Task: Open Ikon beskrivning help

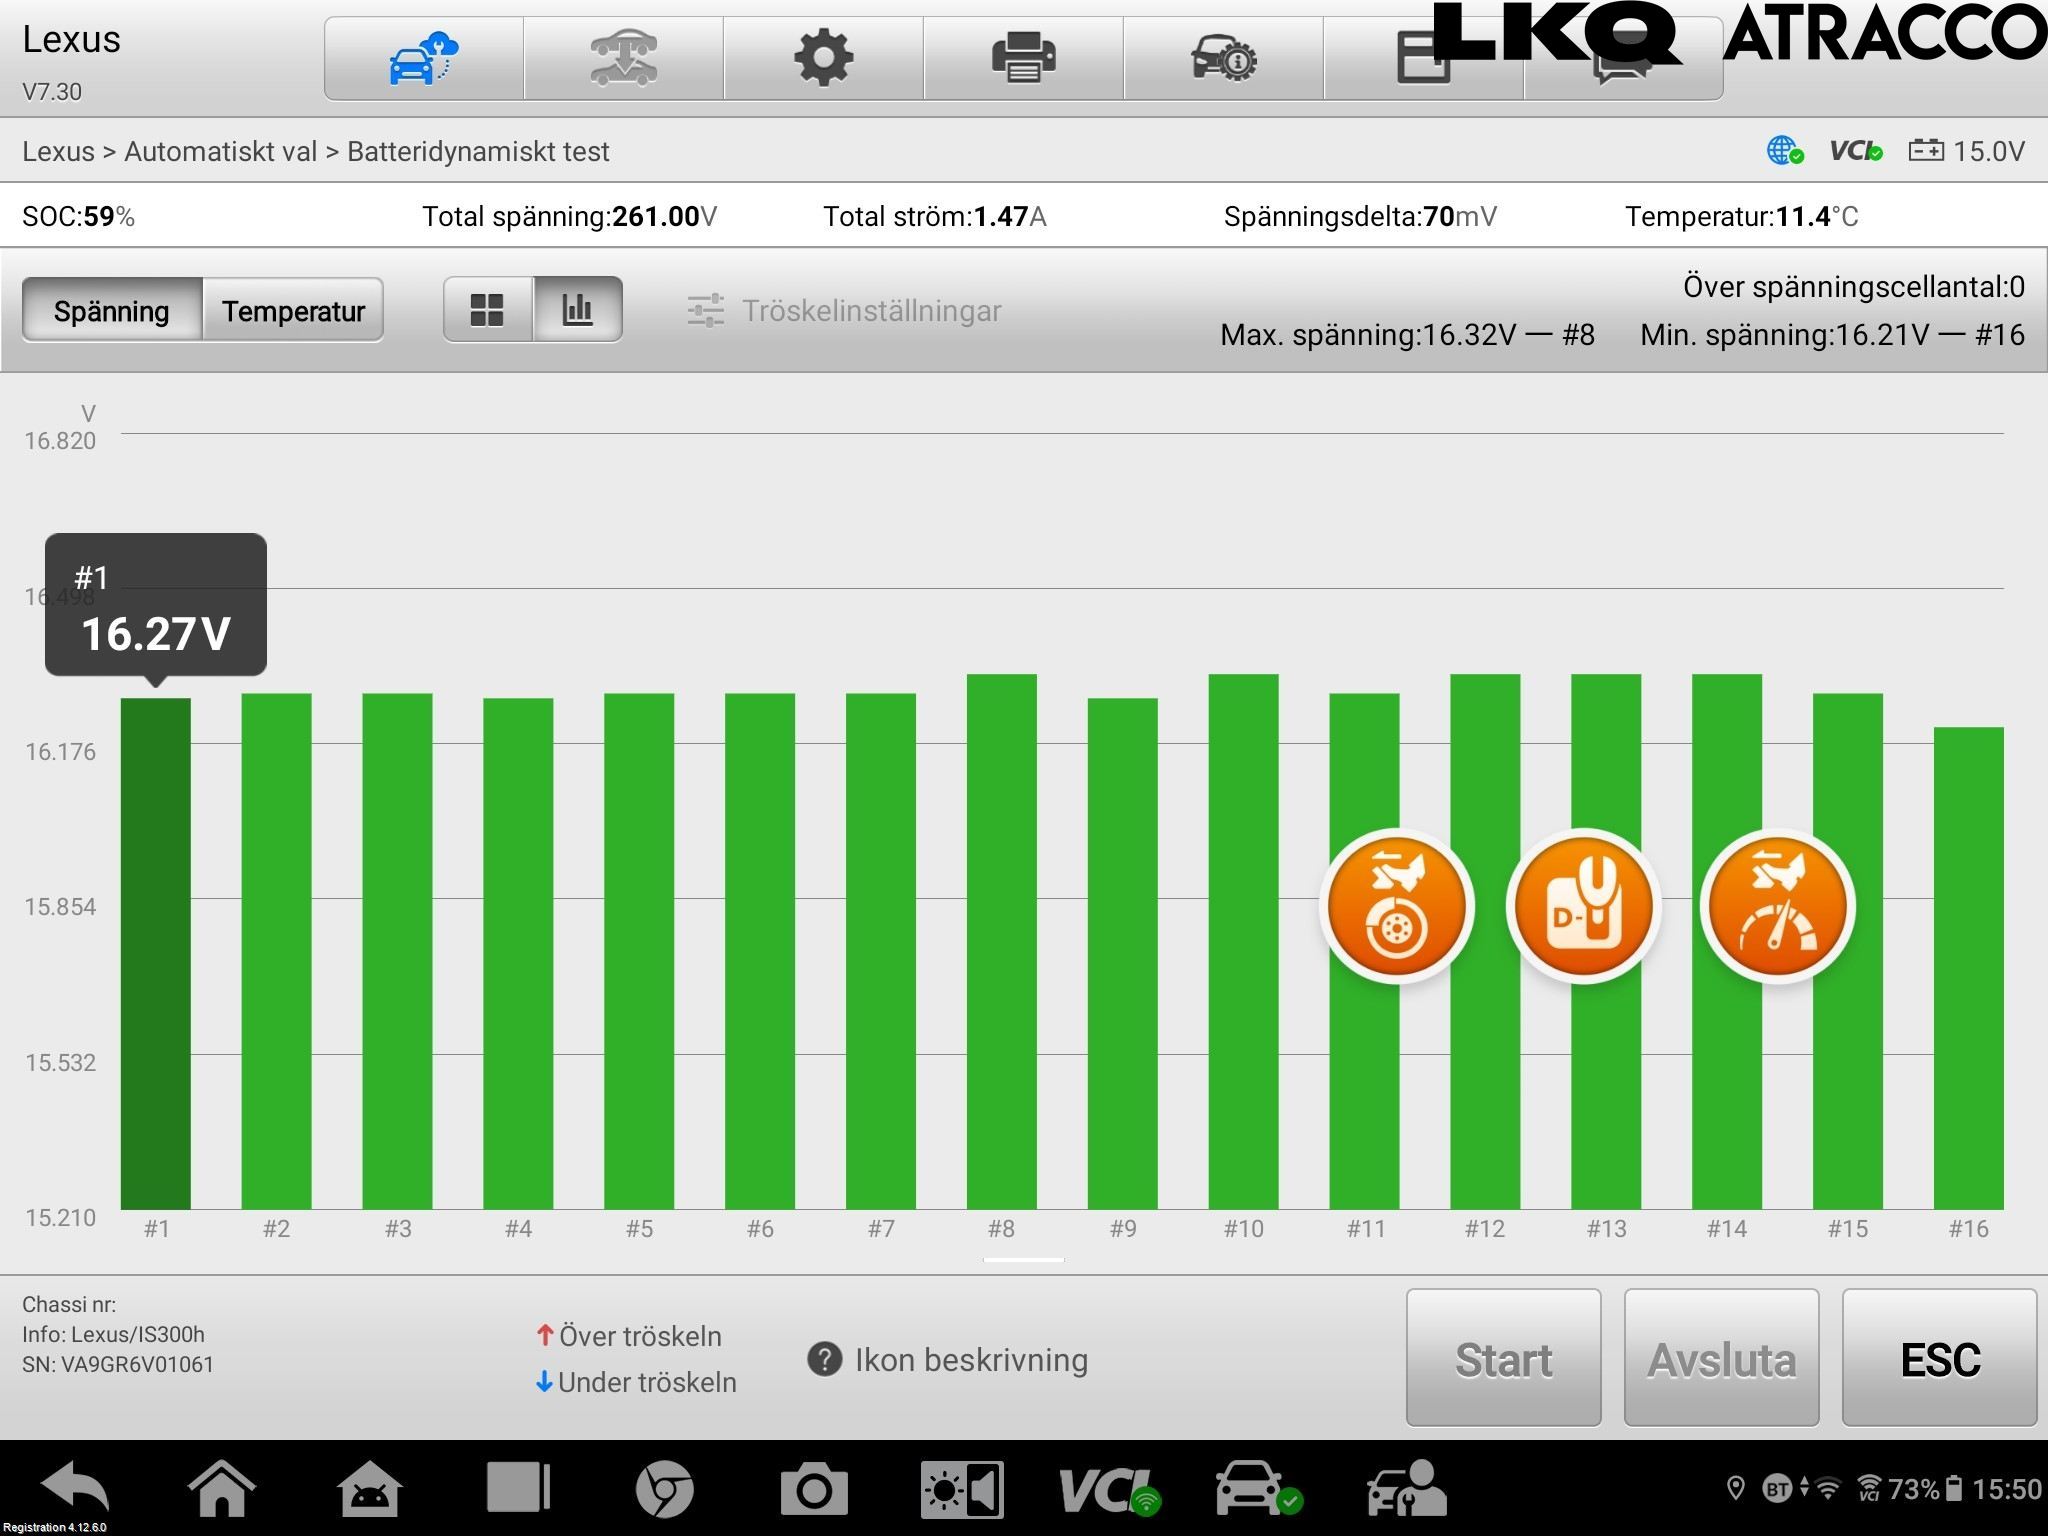Action: click(948, 1360)
